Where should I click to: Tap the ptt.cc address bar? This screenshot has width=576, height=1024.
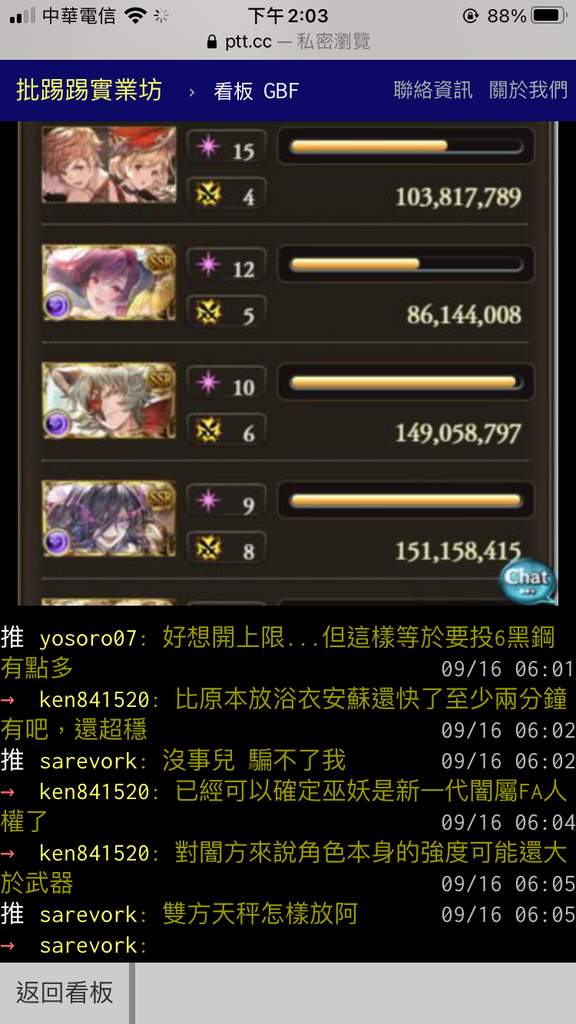(288, 42)
